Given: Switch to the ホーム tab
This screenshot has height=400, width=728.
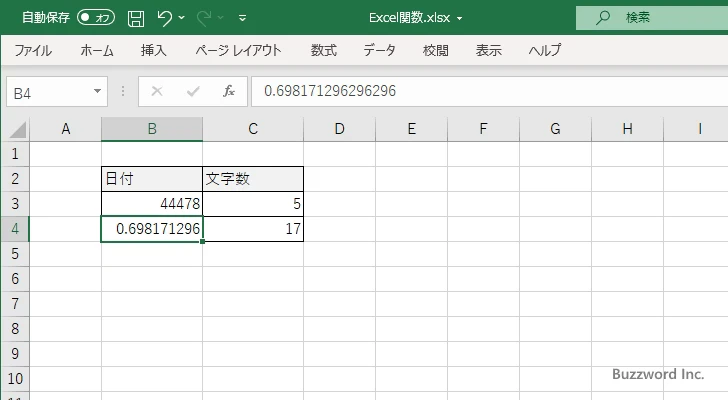Looking at the screenshot, I should (97, 50).
